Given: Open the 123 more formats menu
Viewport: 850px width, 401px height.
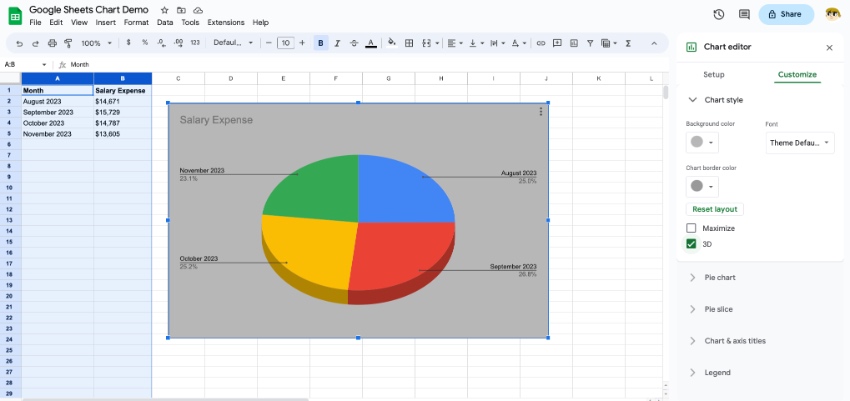Looking at the screenshot, I should [195, 43].
